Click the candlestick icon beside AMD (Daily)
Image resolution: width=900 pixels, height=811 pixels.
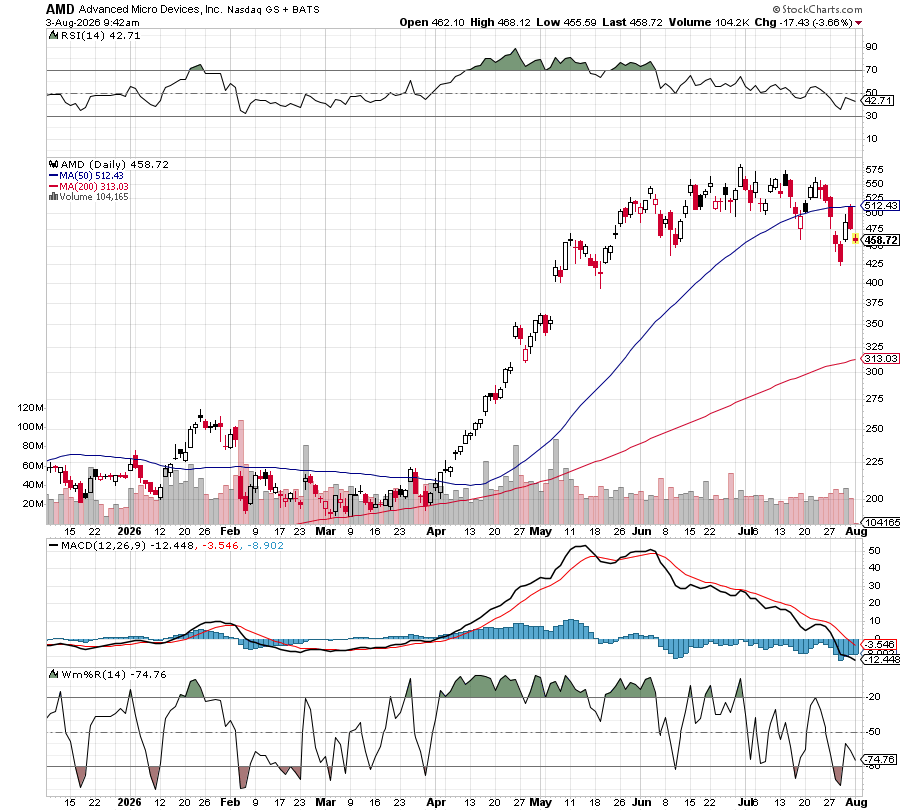54,164
